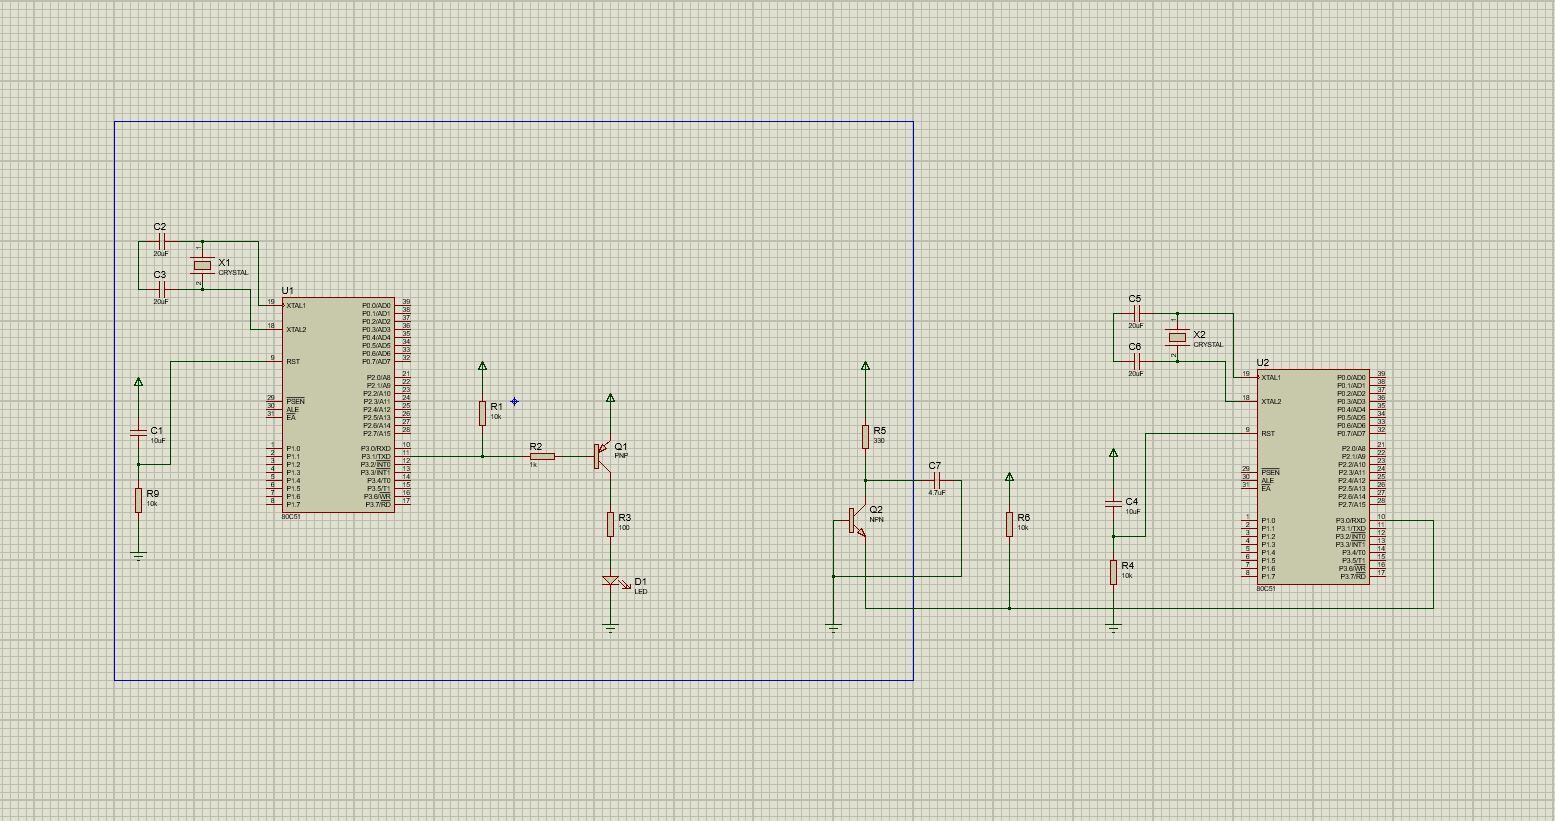This screenshot has width=1555, height=821.
Task: Click U1's "XTAL2" pin label
Action: tap(297, 329)
